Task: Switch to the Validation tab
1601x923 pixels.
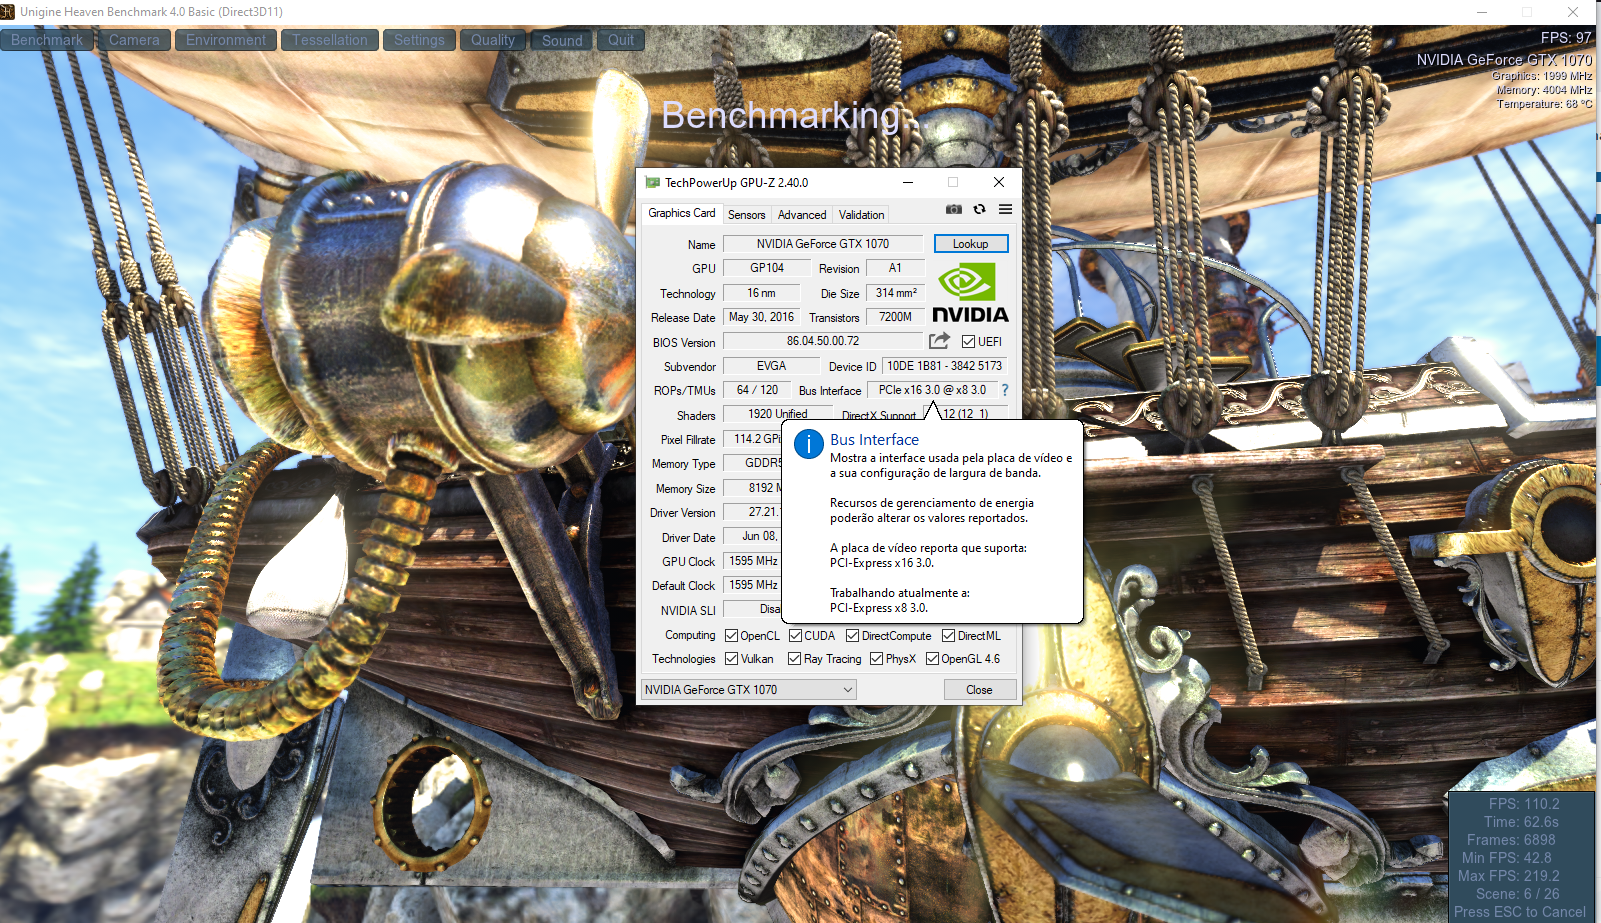Action: (861, 215)
